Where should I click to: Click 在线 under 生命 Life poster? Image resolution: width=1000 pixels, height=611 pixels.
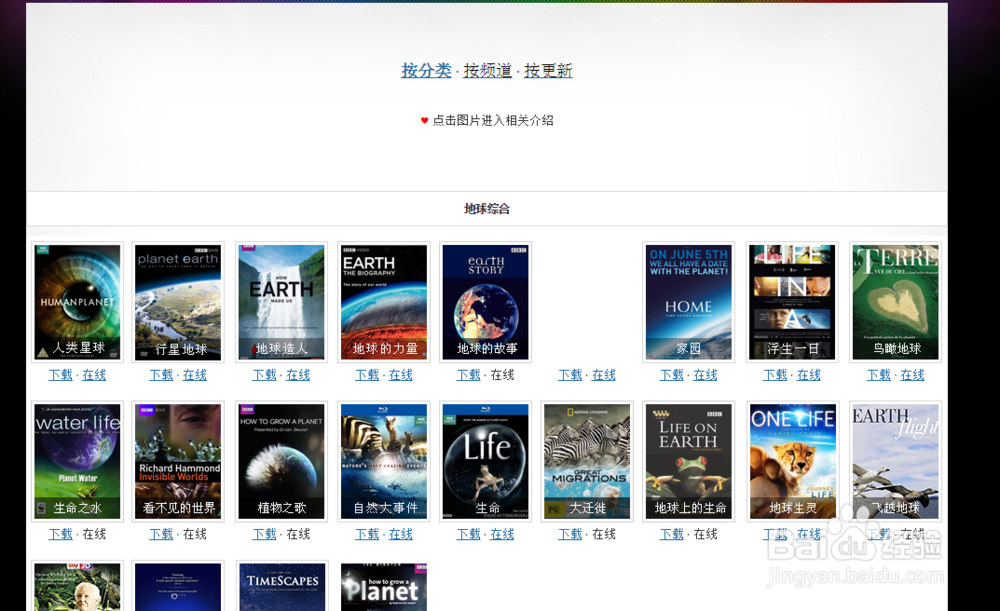[503, 534]
